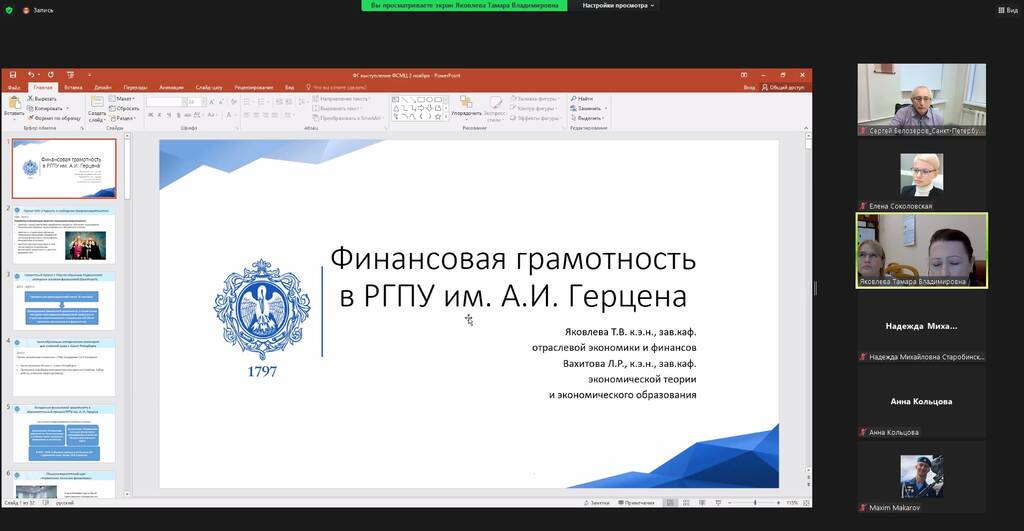Screen dimensions: 1024x531
Task: Switch to the Переходы ribbon tab
Action: pos(135,88)
